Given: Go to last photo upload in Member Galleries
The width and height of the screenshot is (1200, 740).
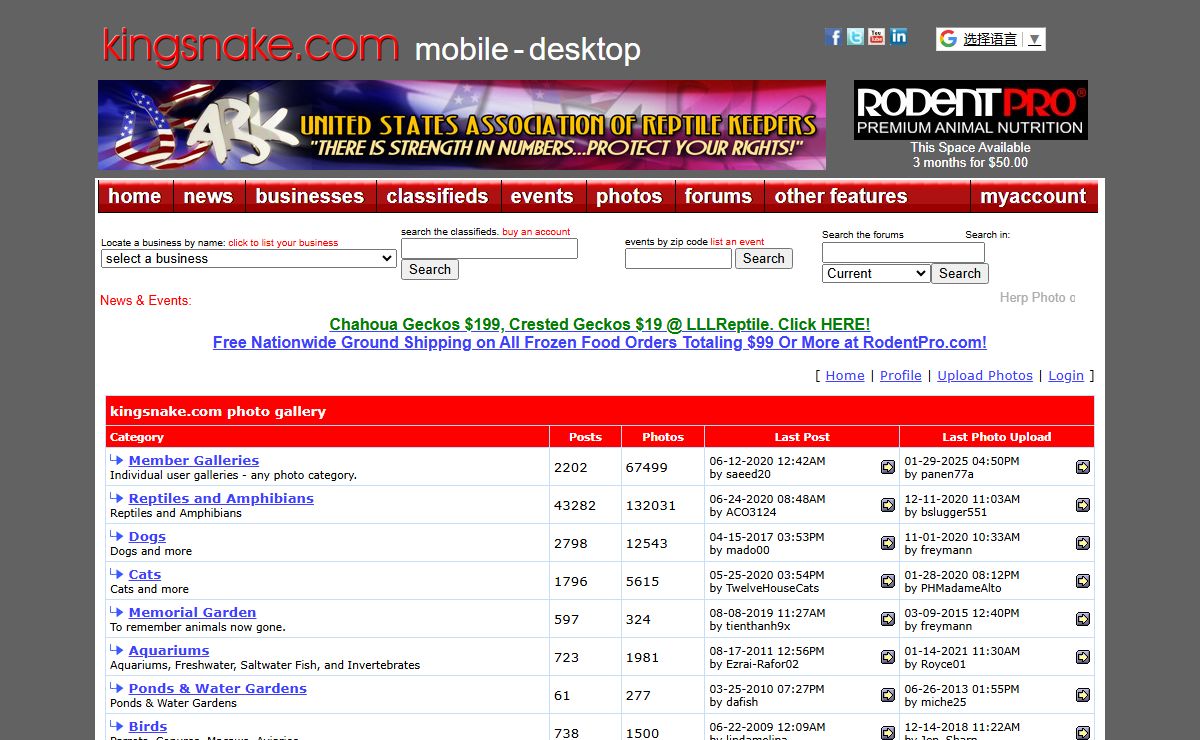Looking at the screenshot, I should pyautogui.click(x=1083, y=467).
